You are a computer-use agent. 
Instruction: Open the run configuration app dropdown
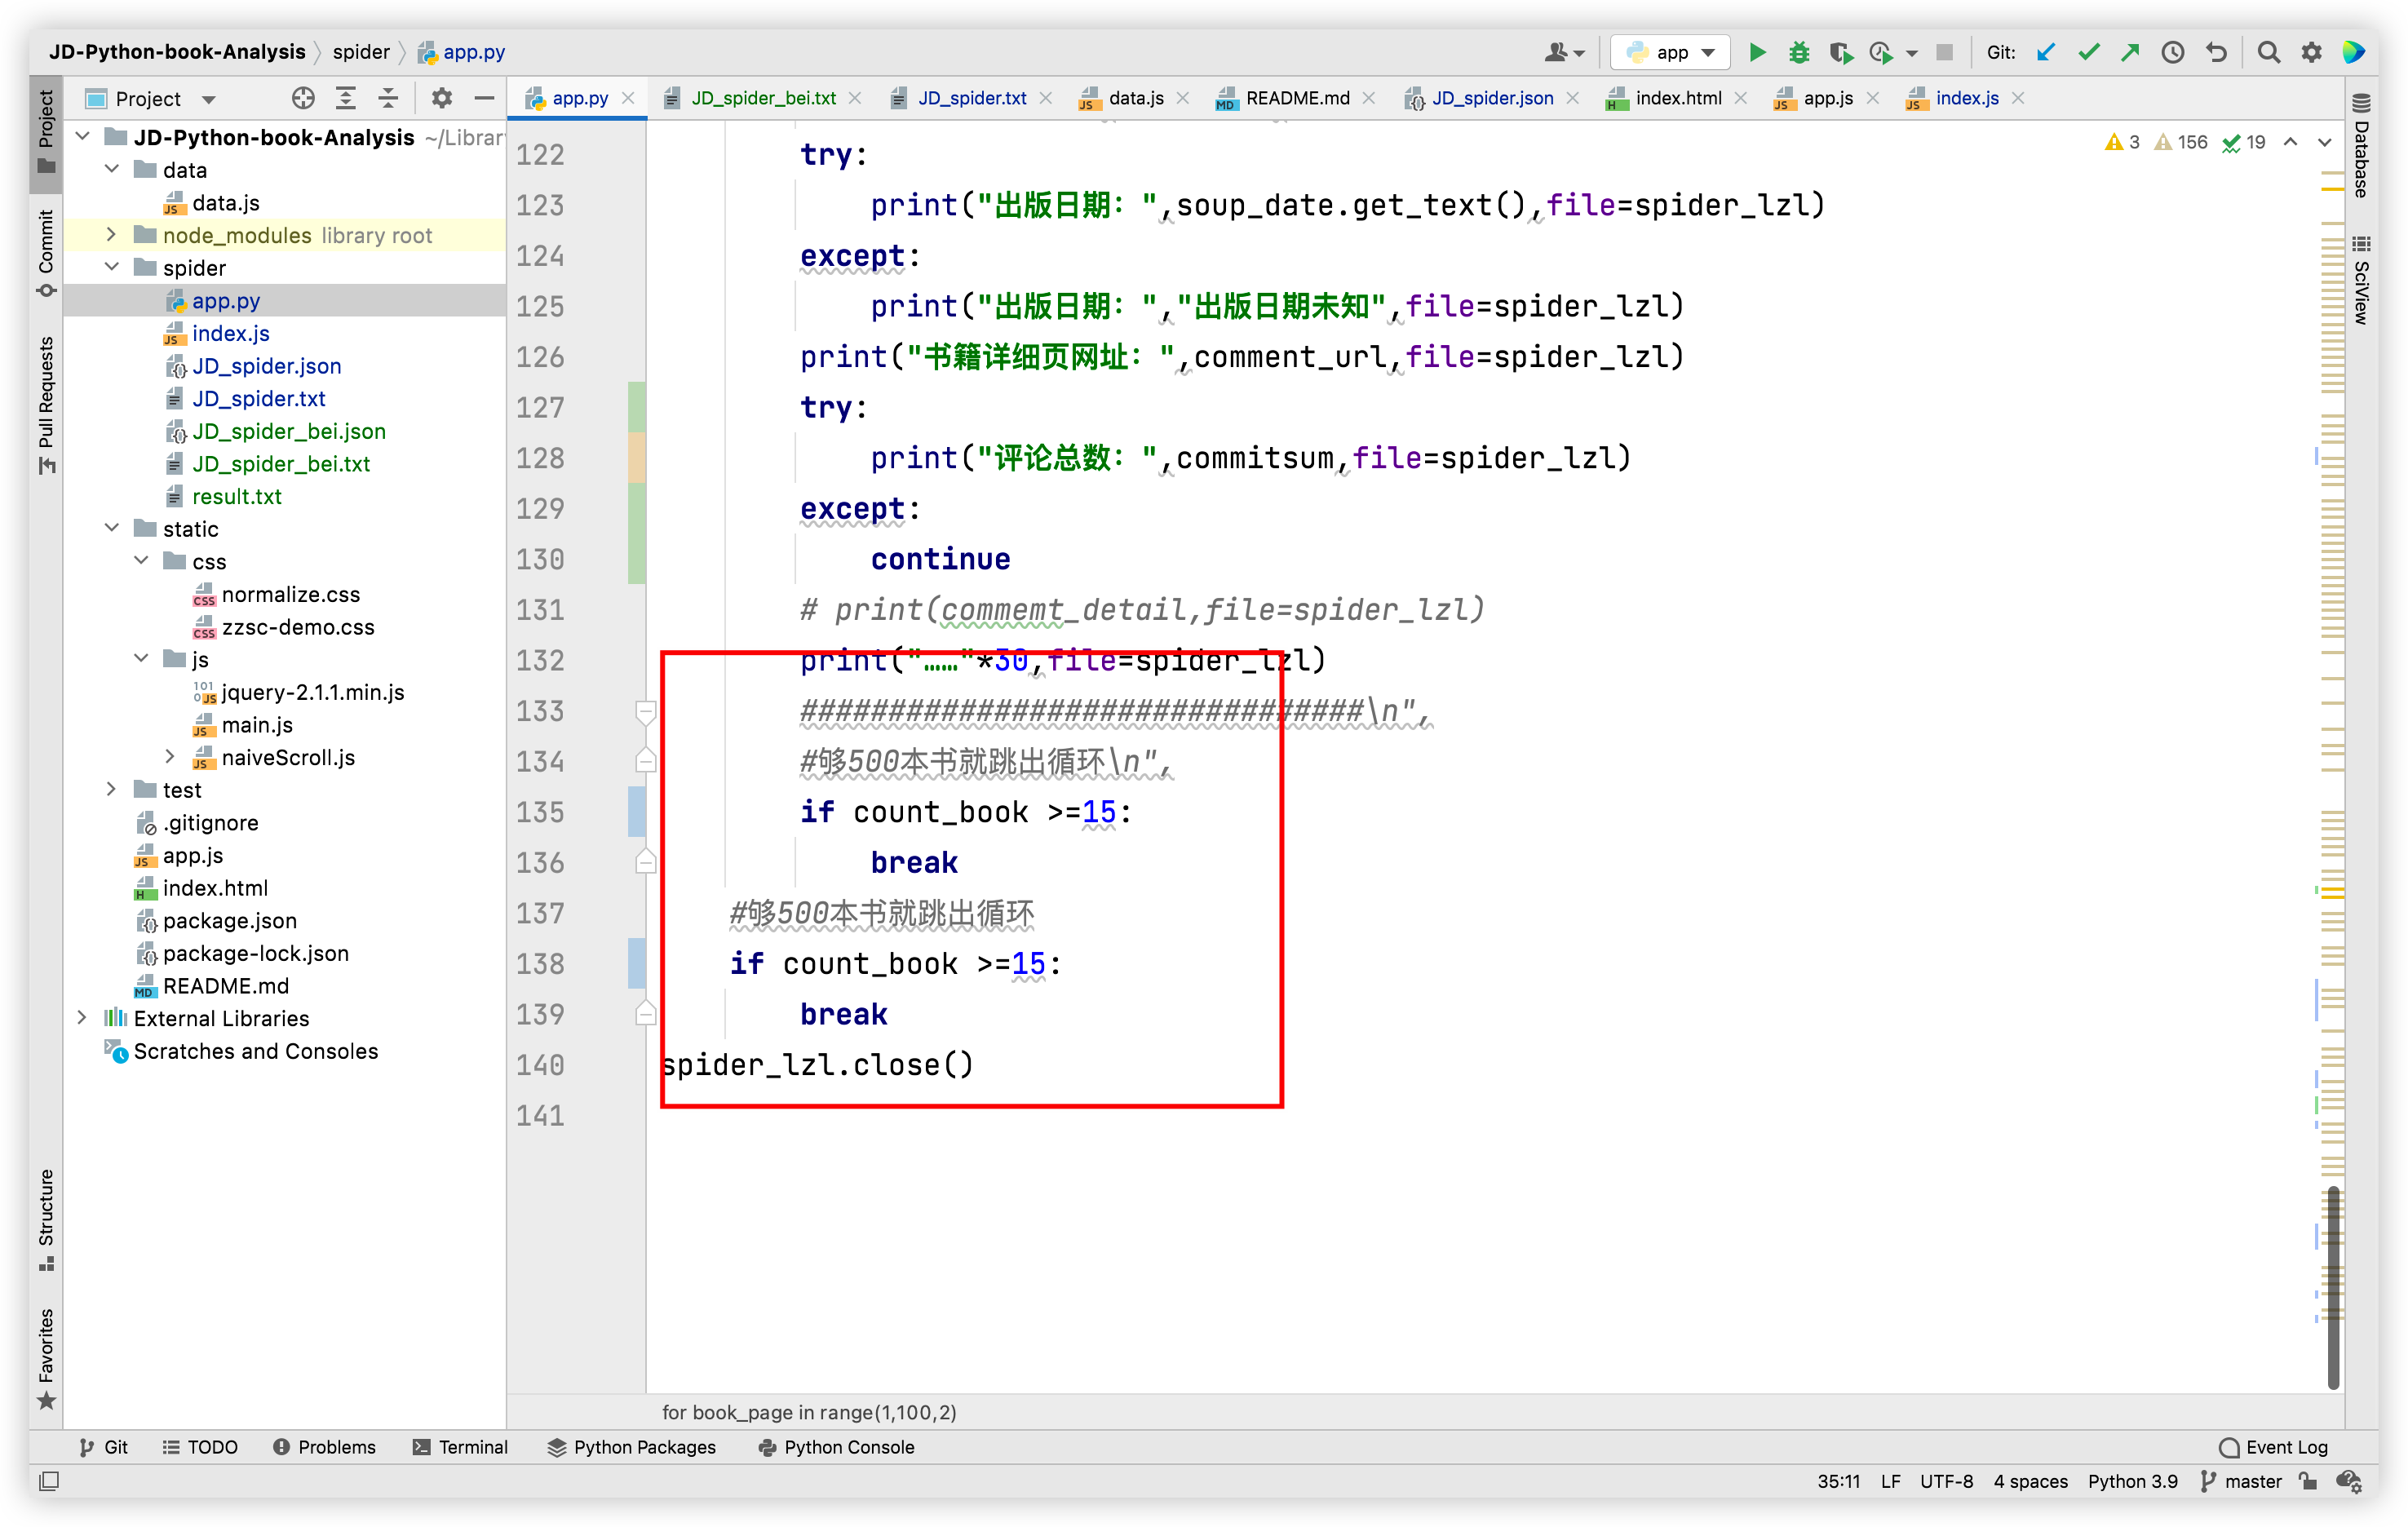(x=1671, y=52)
